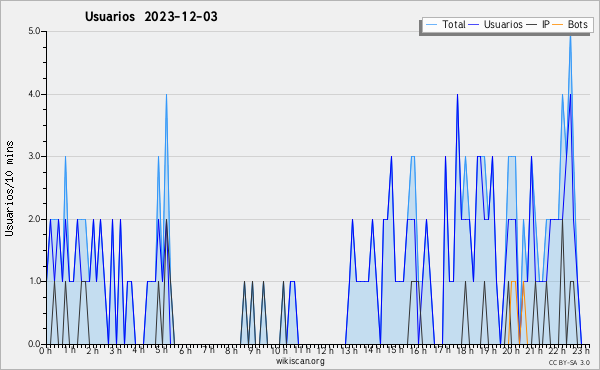
Task: Click the CC BY-SA 3.0 license text
Action: [569, 362]
